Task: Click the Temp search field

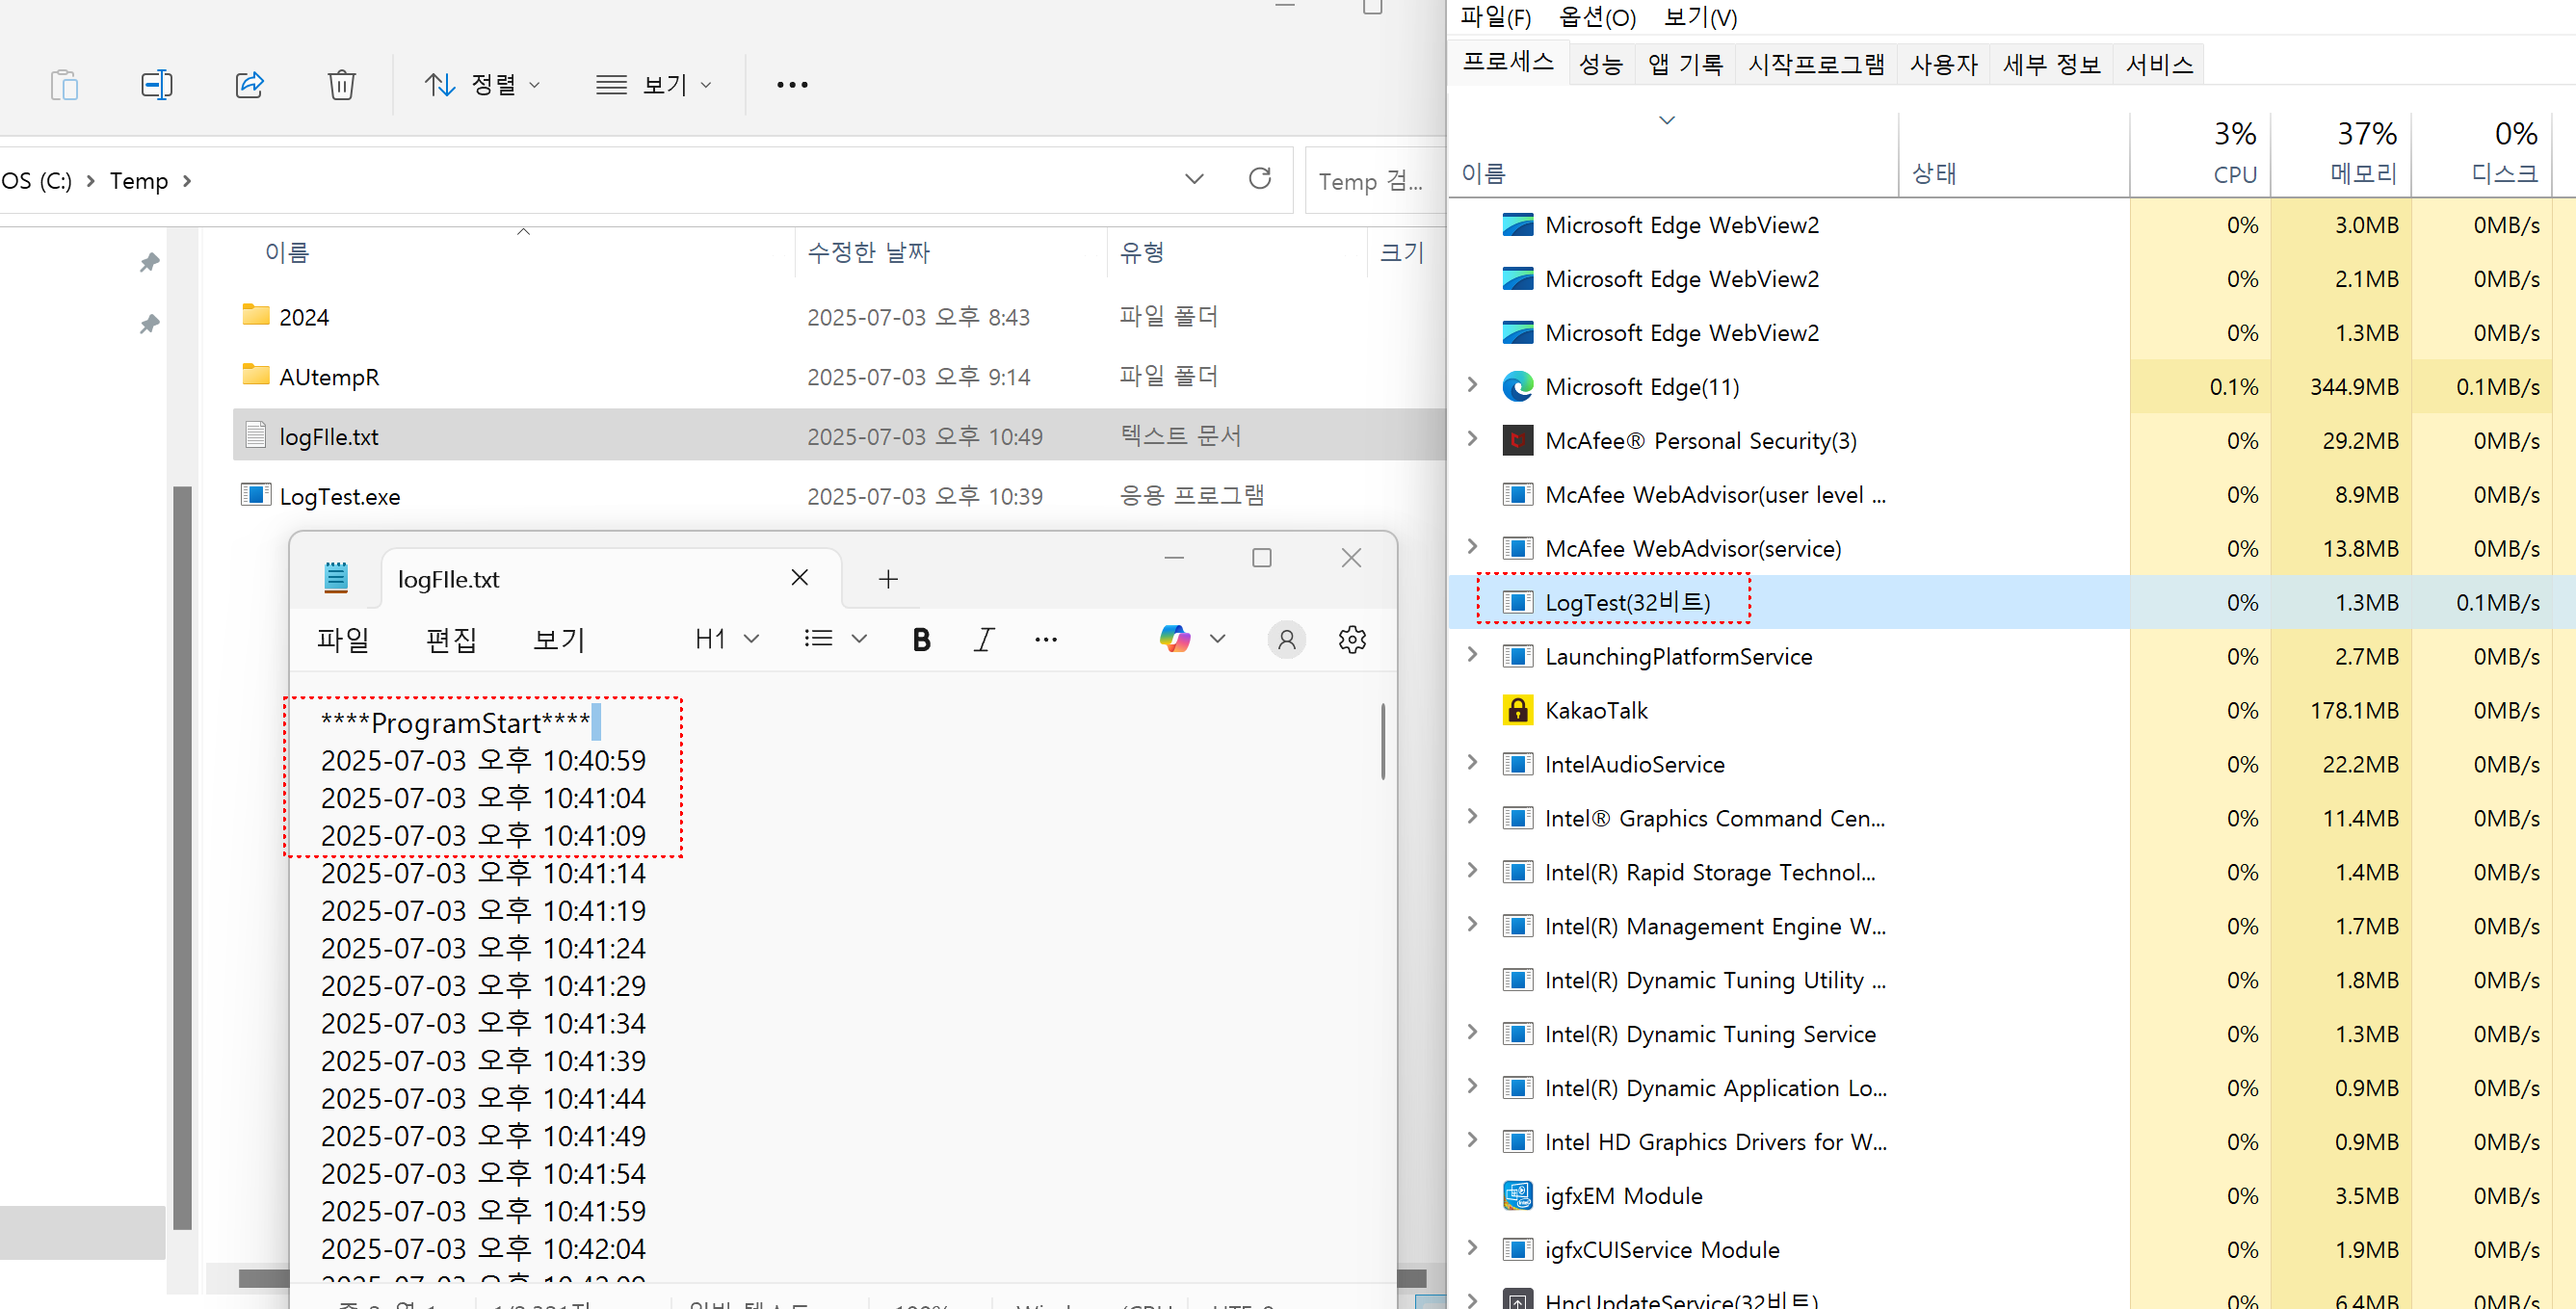Action: click(x=1370, y=181)
